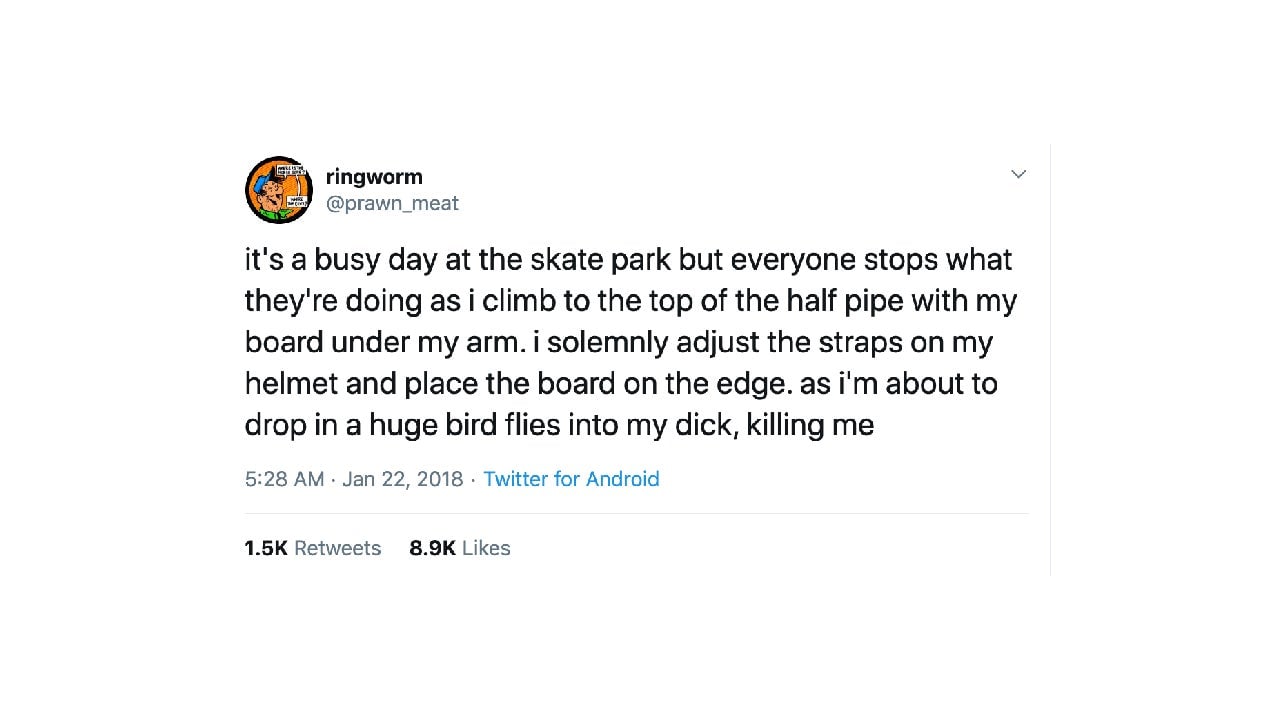Click the words "killing me" ending the tweet

(x=810, y=425)
